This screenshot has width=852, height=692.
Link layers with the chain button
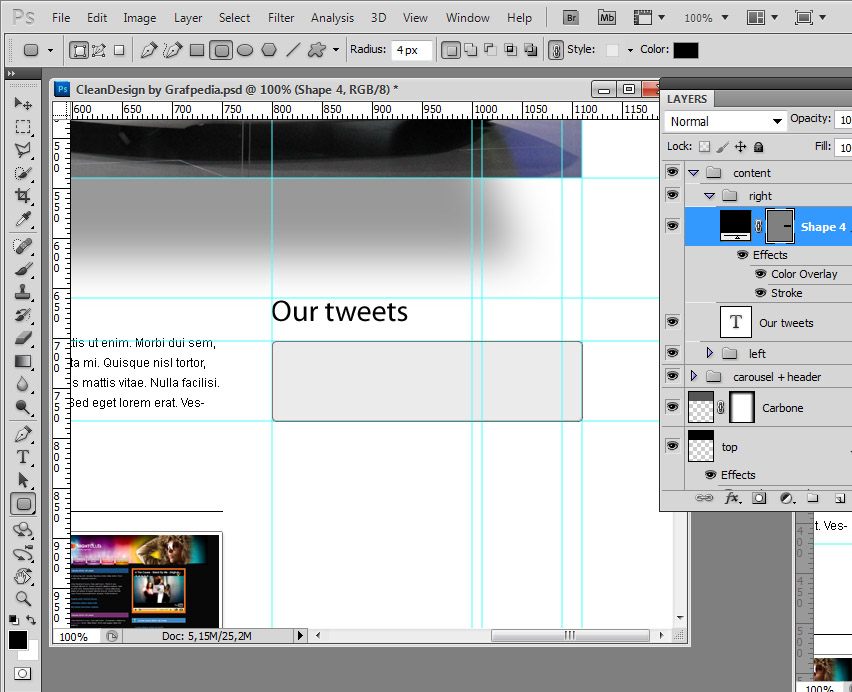[x=704, y=498]
